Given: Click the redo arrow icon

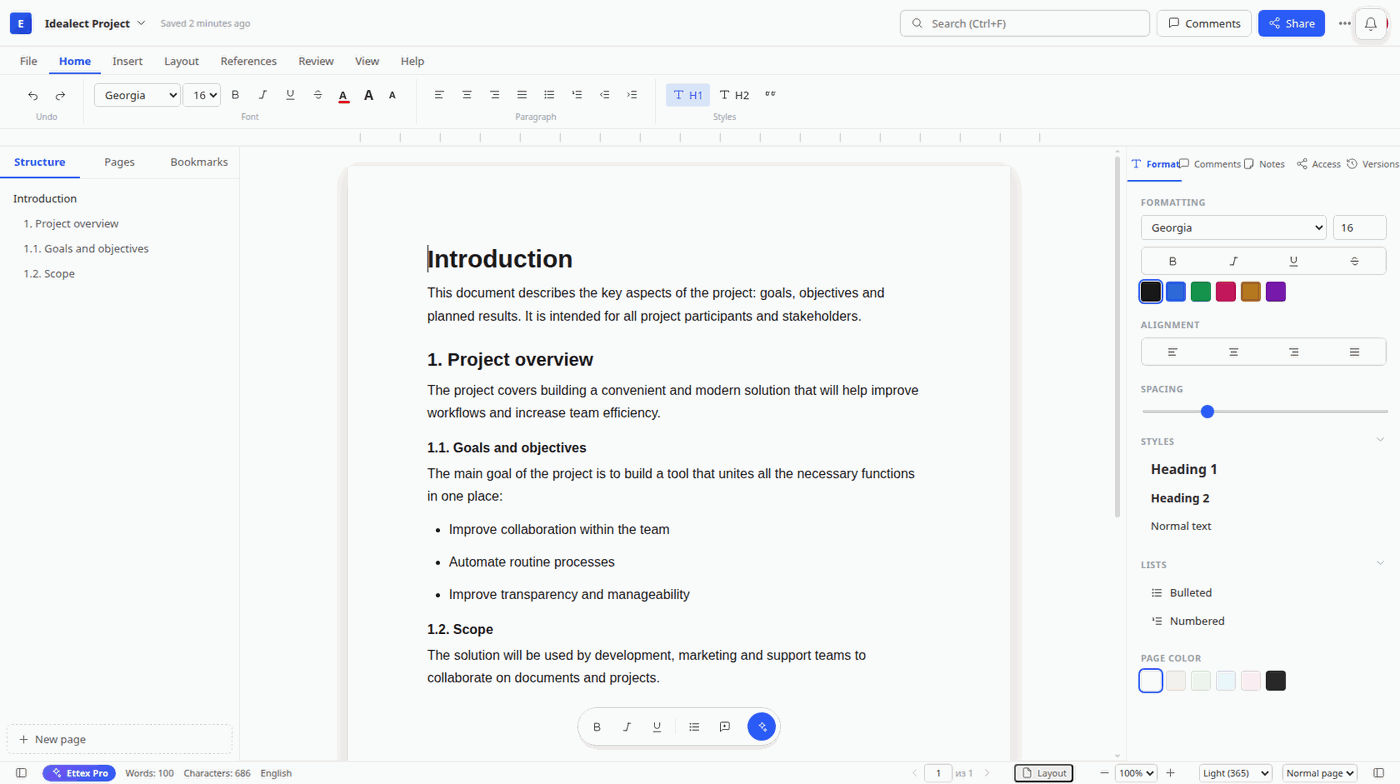Looking at the screenshot, I should click(60, 95).
